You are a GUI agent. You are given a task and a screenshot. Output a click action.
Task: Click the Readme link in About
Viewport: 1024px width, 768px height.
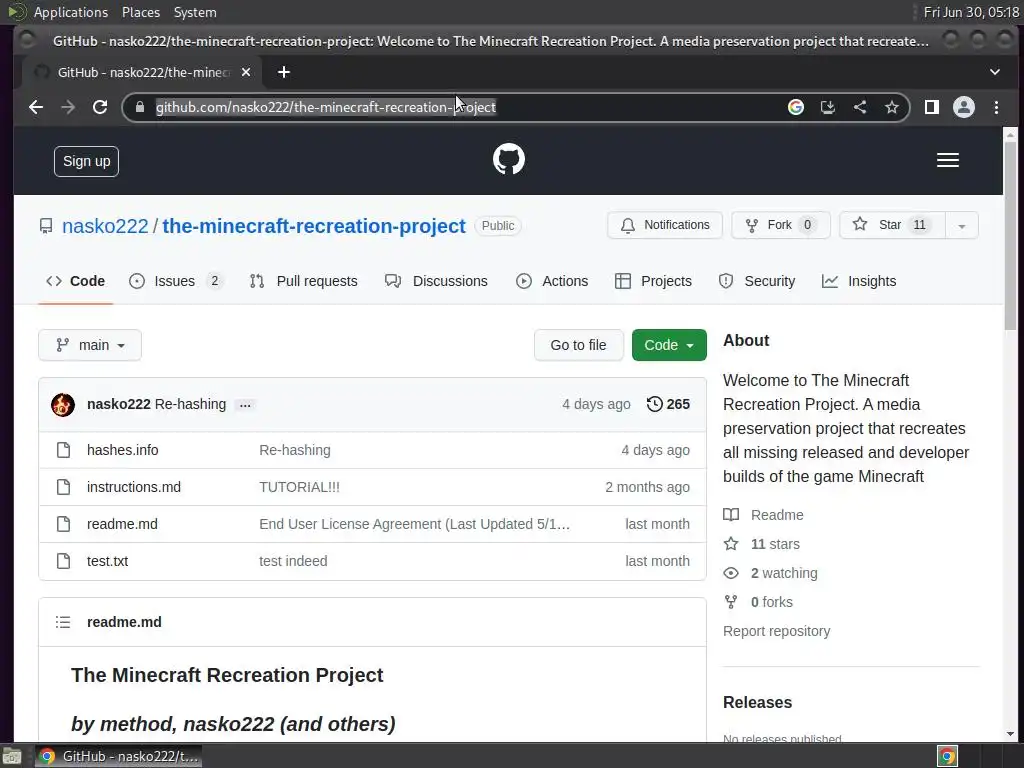click(x=763, y=515)
